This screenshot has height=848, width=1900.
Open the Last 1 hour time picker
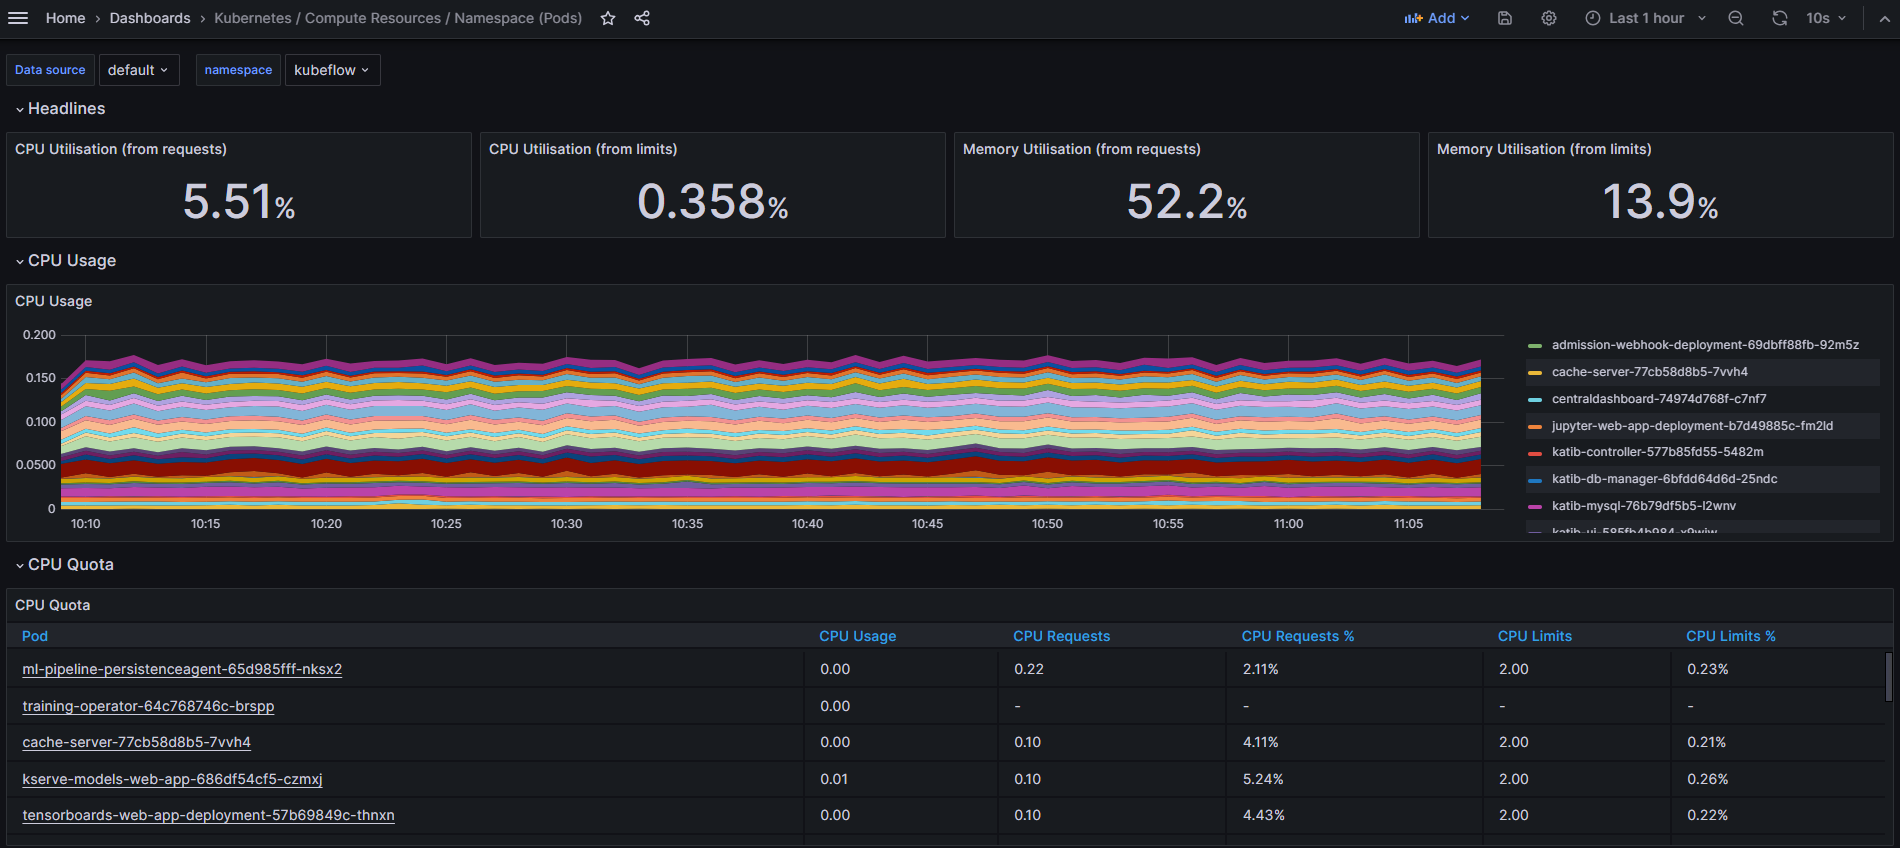(x=1646, y=18)
